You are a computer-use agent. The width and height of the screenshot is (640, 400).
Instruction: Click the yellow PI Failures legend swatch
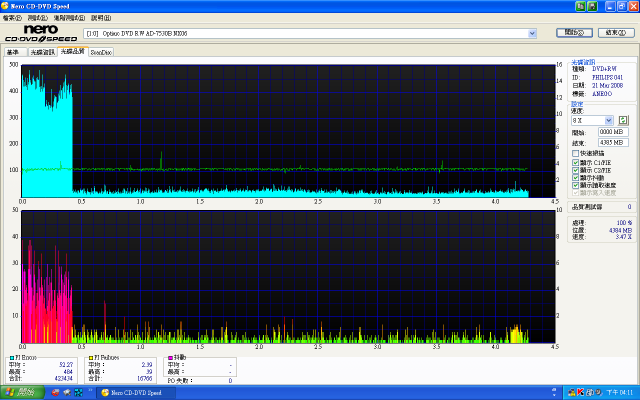pos(91,358)
